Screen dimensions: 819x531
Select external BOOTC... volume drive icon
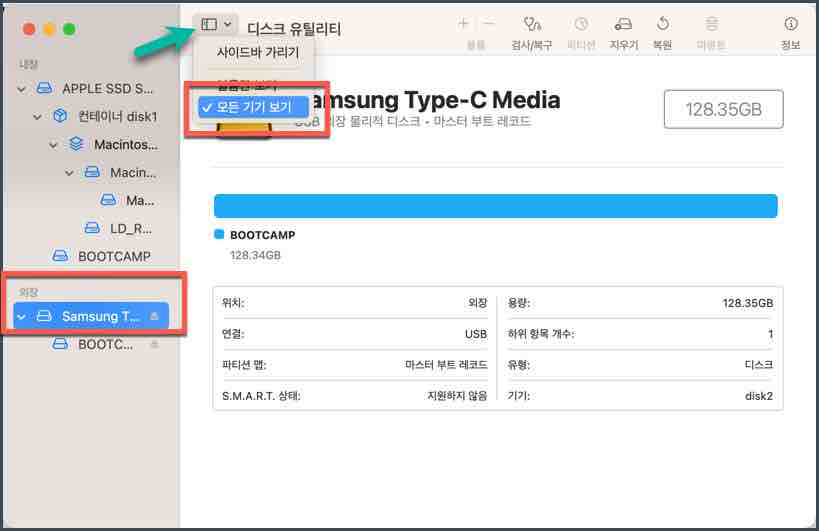click(x=60, y=344)
